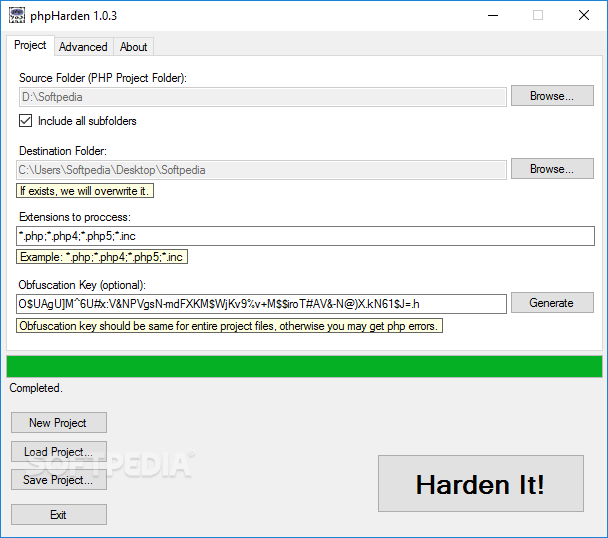This screenshot has width=608, height=538.
Task: Click the obfuscation key warning note
Action: [x=229, y=326]
